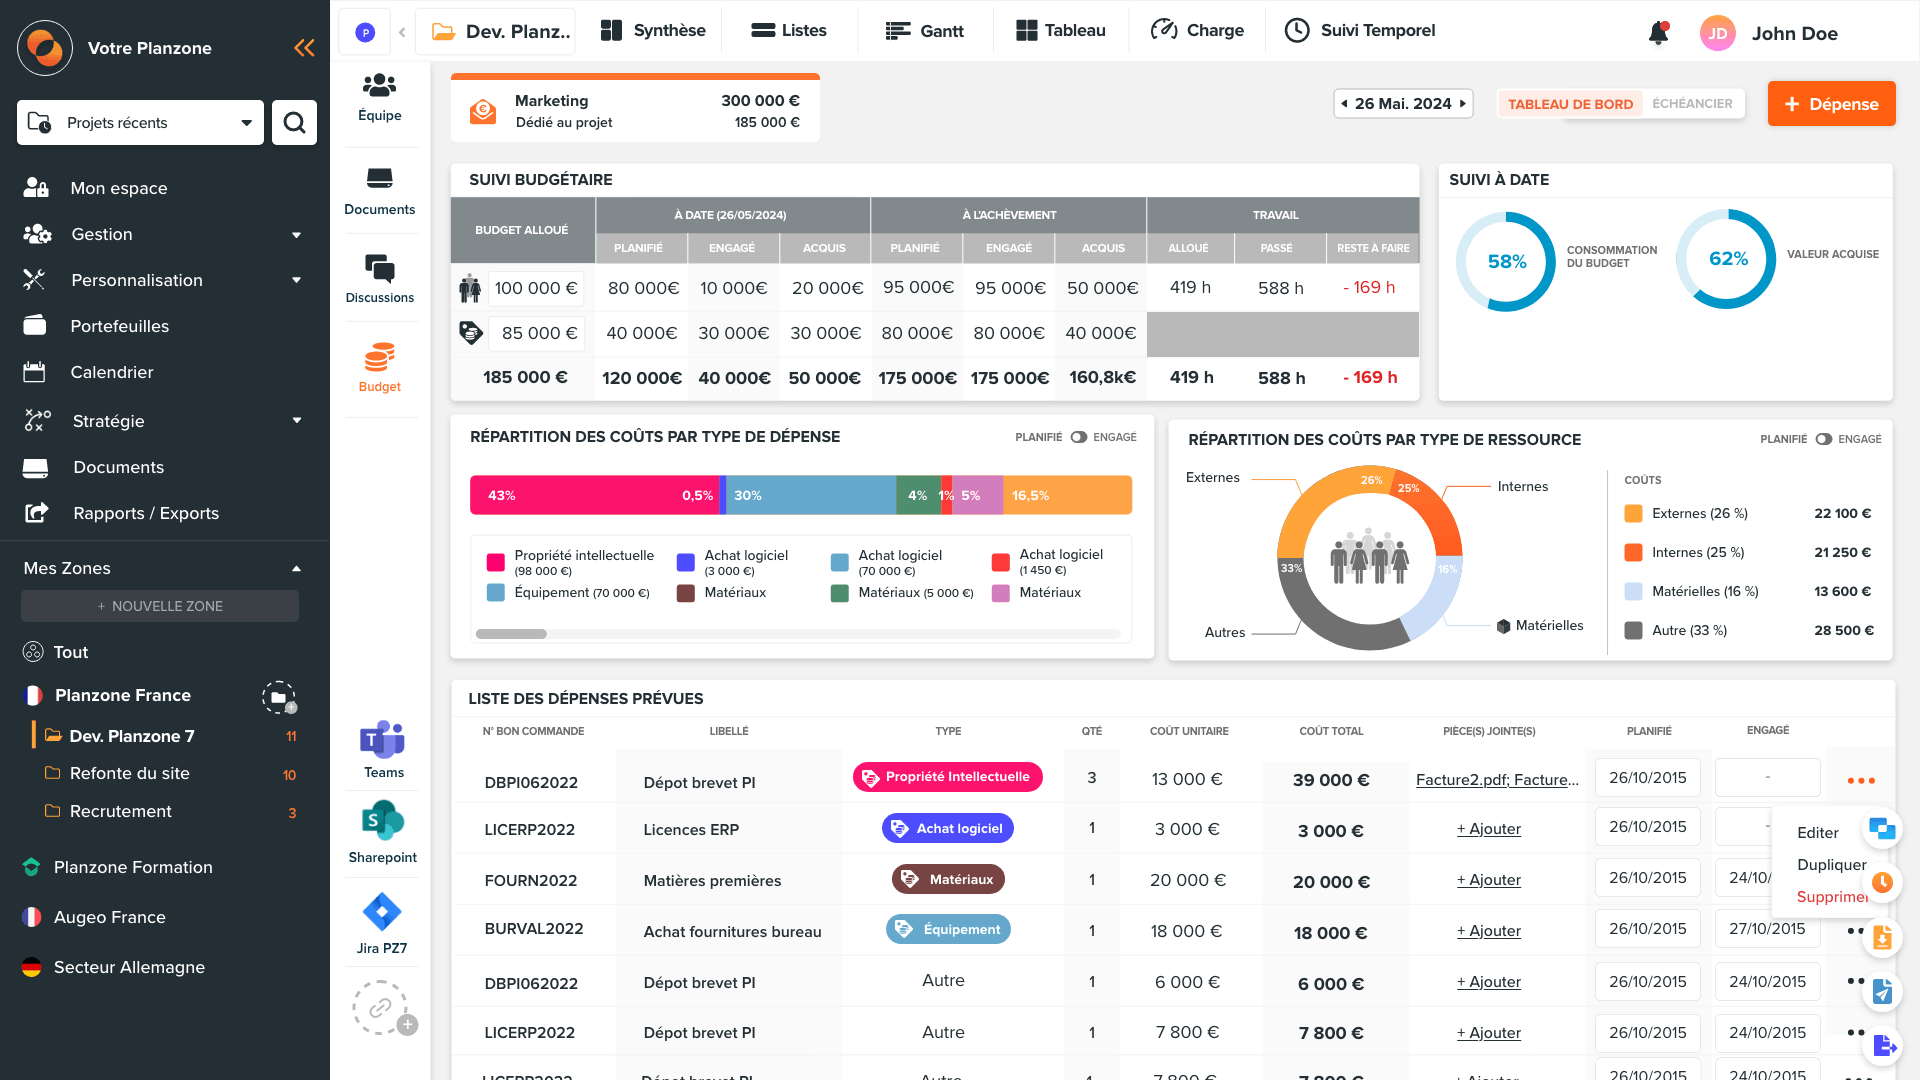Viewport: 1920px width, 1080px height.
Task: Select the Discussions panel icon
Action: 380,276
